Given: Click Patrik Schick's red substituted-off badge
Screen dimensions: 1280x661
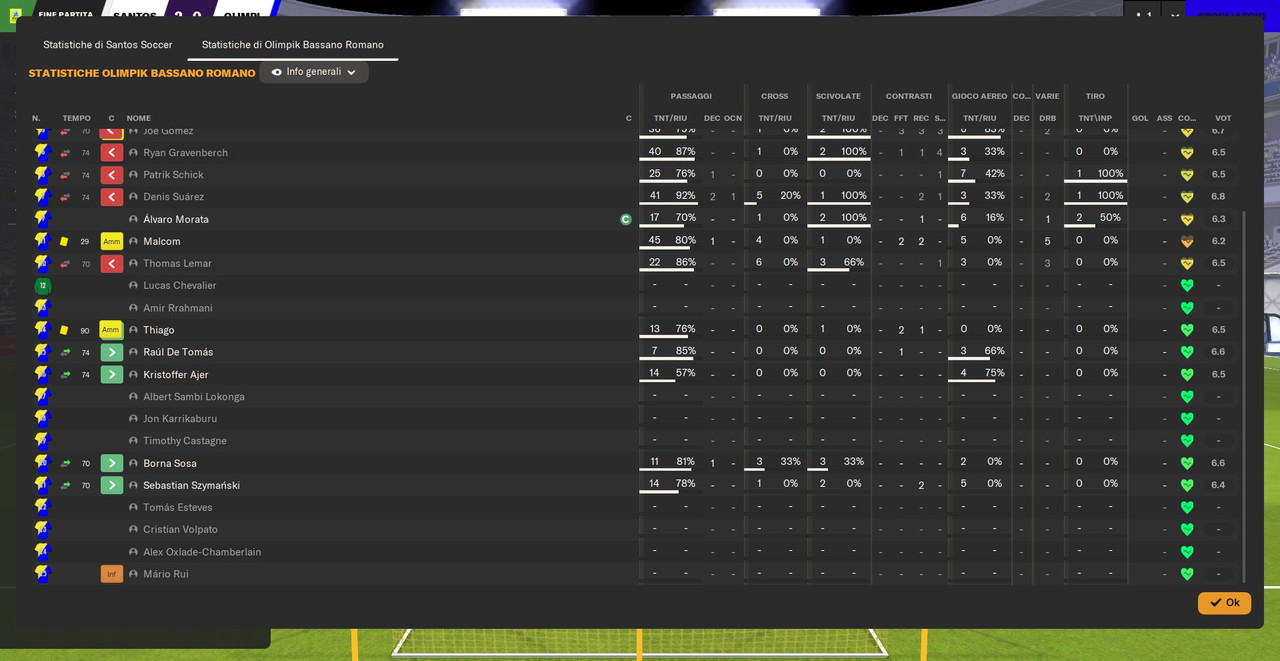Looking at the screenshot, I should pyautogui.click(x=112, y=175).
